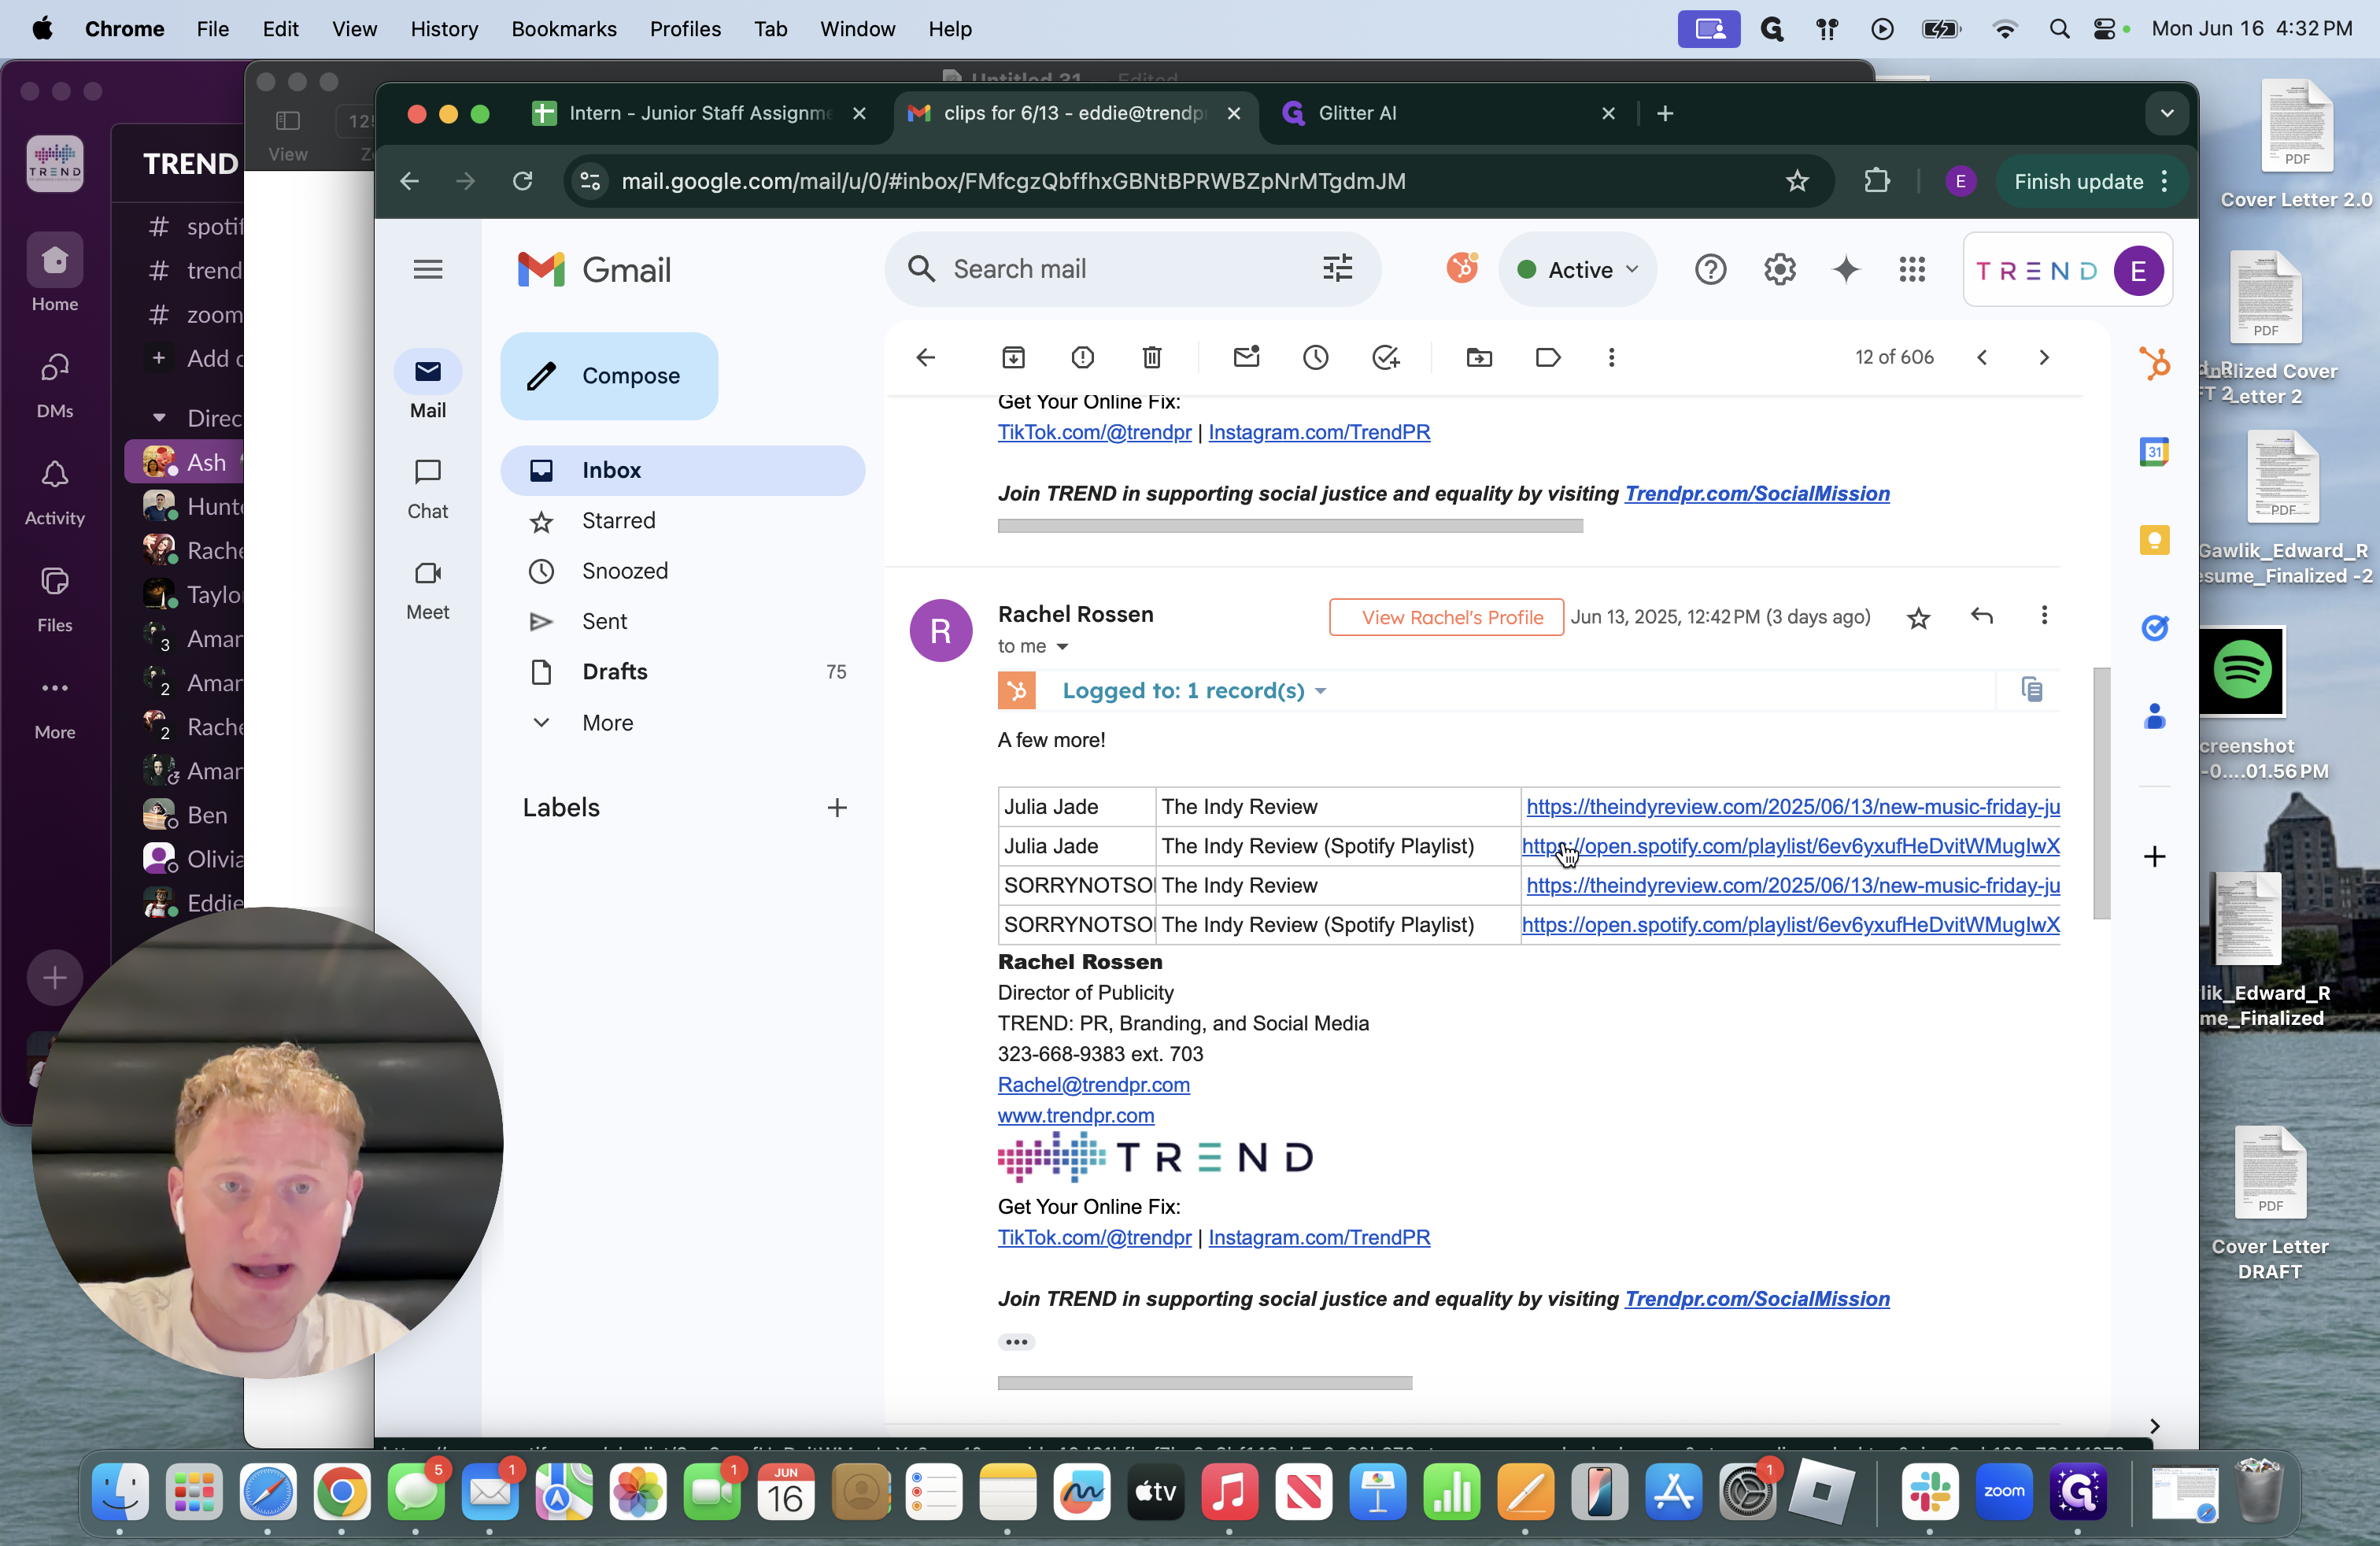Open Slack from the Dock
The width and height of the screenshot is (2380, 1546).
tap(1929, 1491)
